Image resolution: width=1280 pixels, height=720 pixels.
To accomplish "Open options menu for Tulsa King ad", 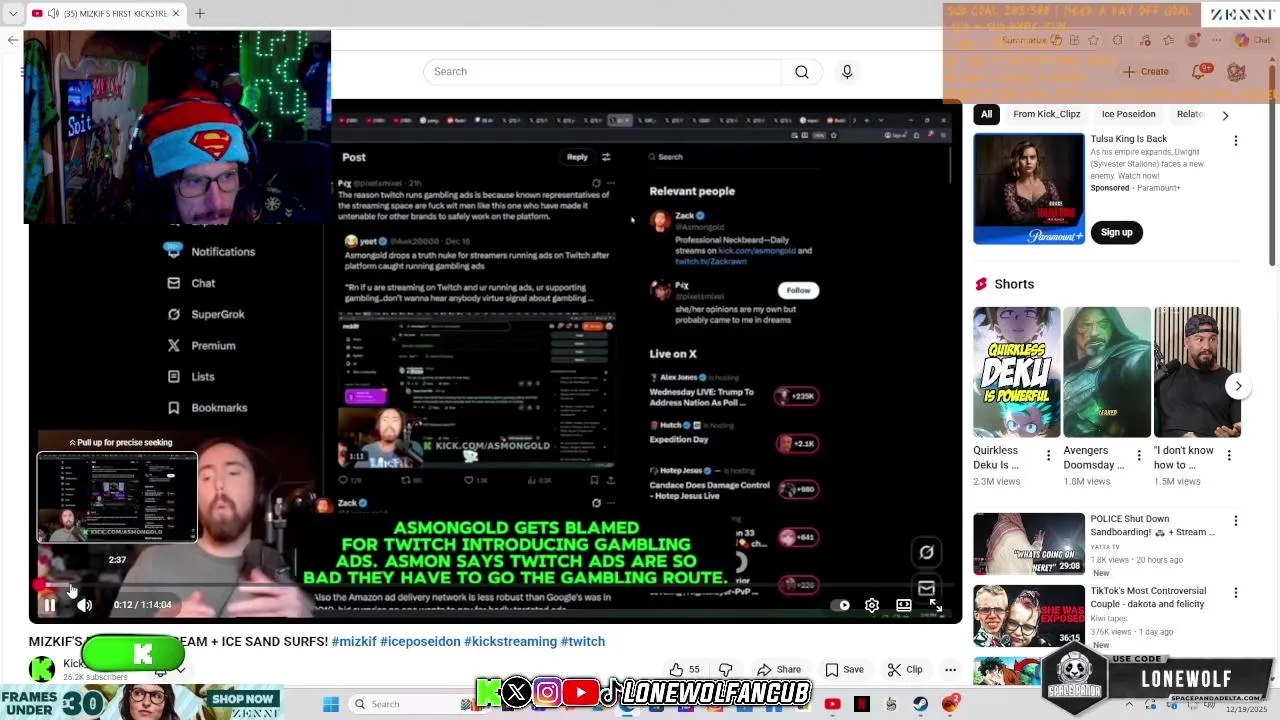I will click(1235, 141).
